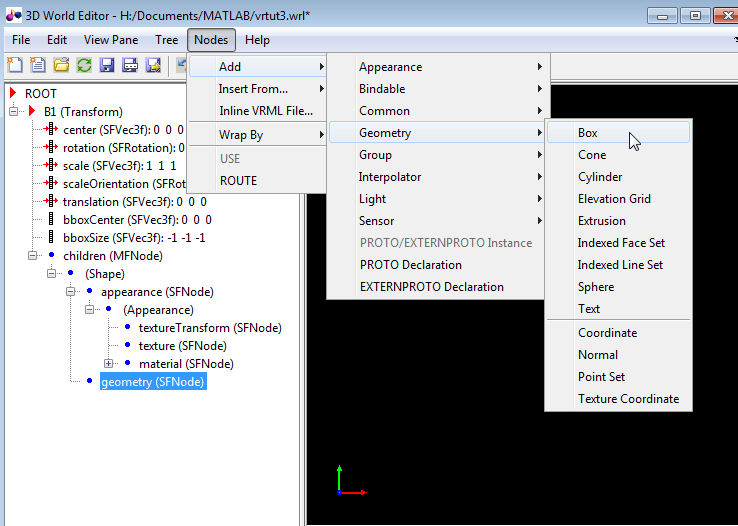
Task: Open the Sensor submenu
Action: pyautogui.click(x=438, y=221)
